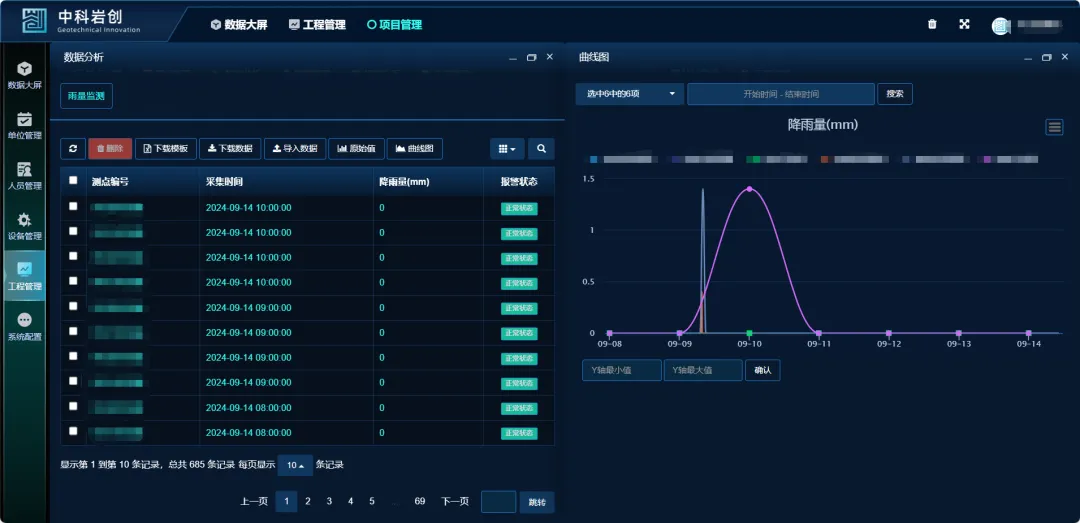Click the purple marker at 09-12
Viewport: 1080px width, 523px height.
point(889,333)
